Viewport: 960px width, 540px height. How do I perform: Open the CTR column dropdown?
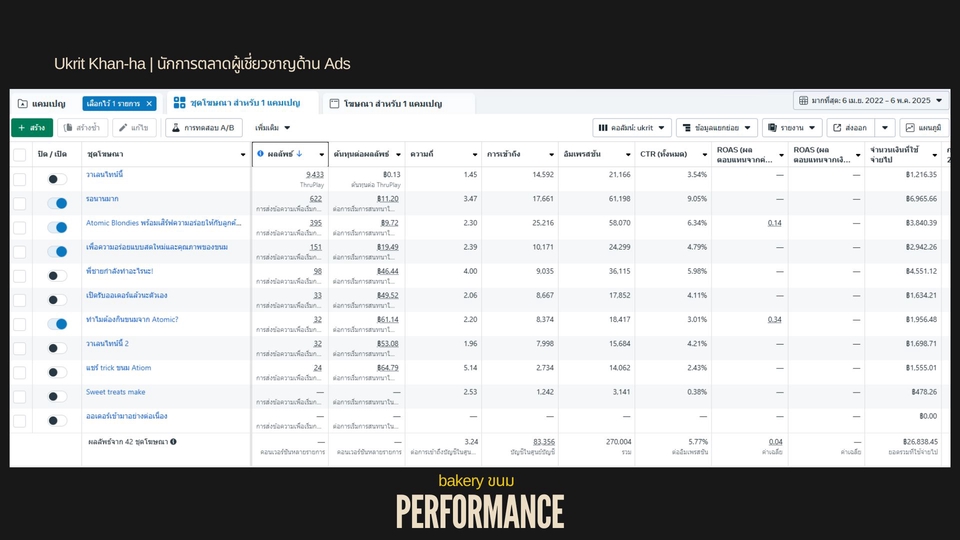click(704, 154)
